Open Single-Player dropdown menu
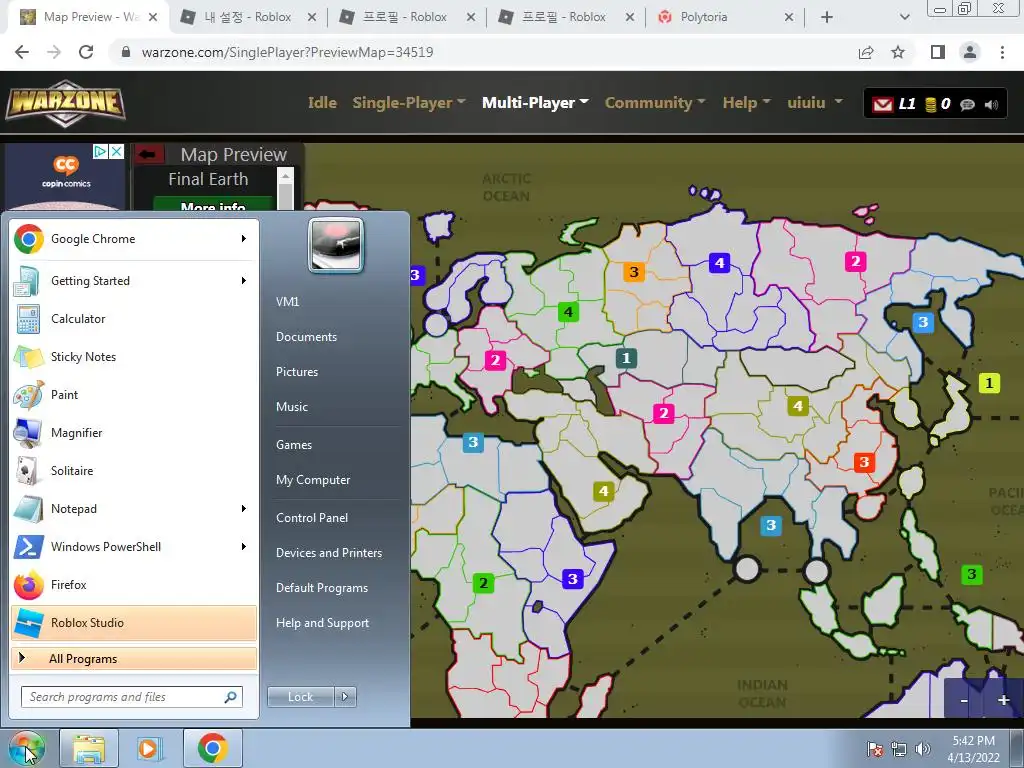The width and height of the screenshot is (1024, 768). click(409, 103)
